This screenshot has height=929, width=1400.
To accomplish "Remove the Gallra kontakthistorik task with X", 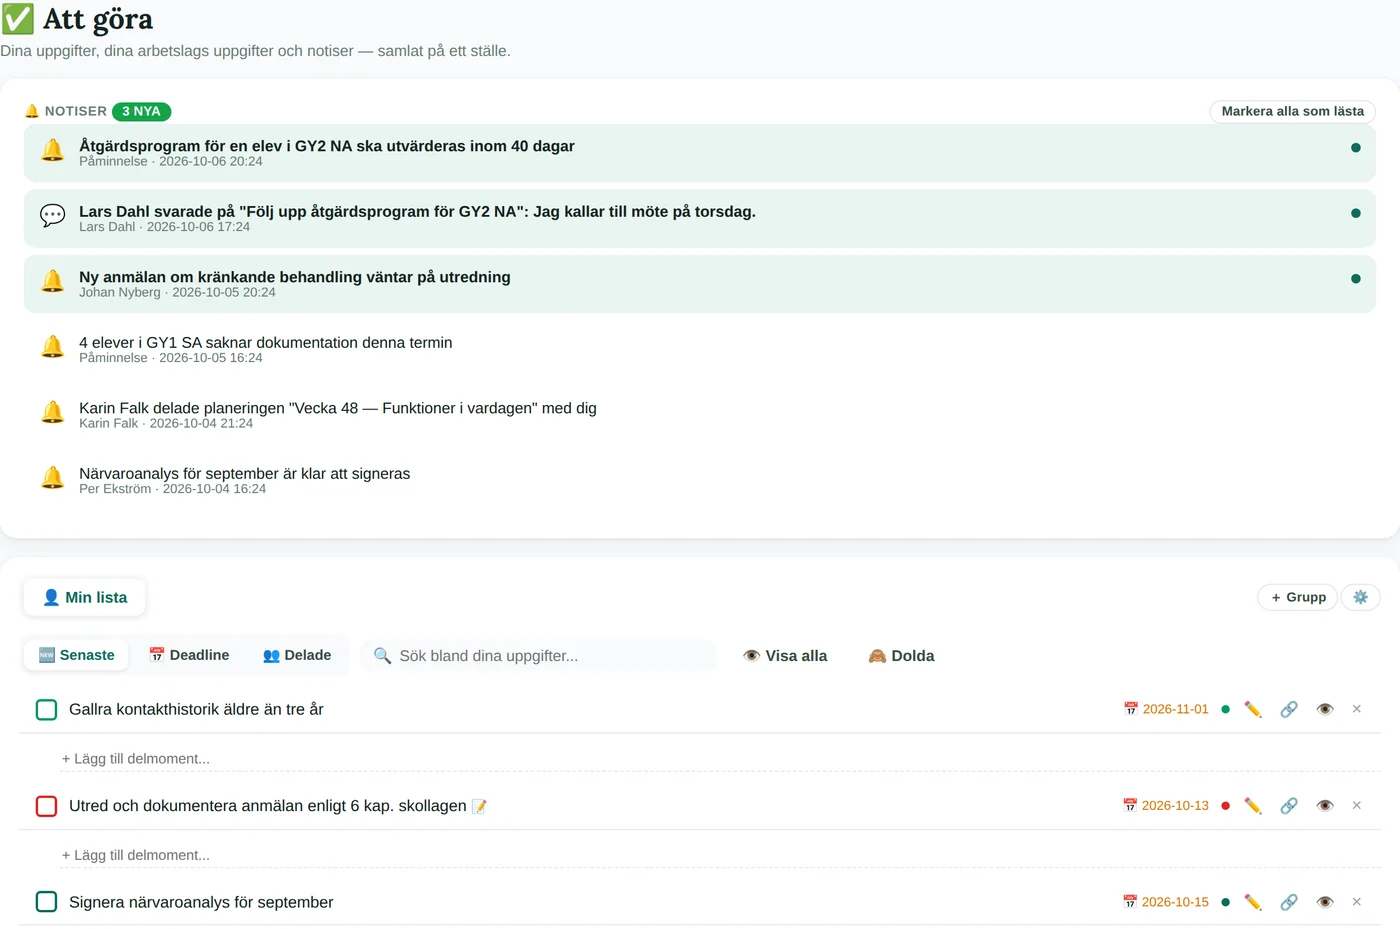I will click(1357, 709).
